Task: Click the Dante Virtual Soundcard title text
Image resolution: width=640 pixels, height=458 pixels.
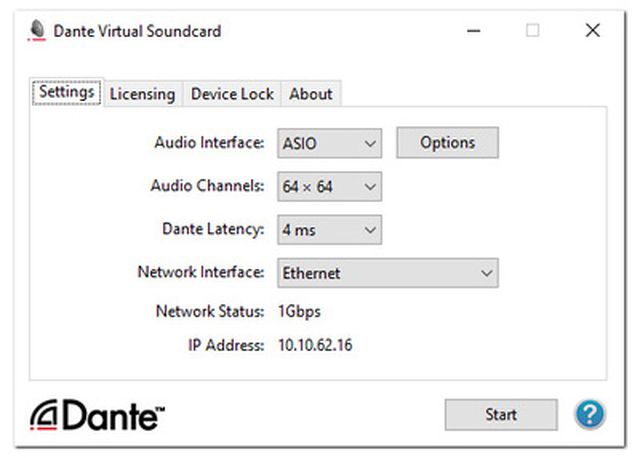Action: [137, 31]
